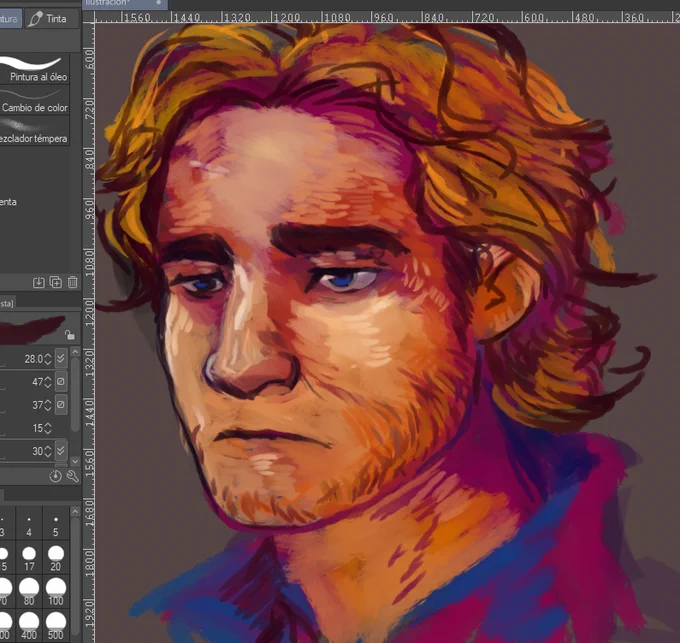The width and height of the screenshot is (680, 643).
Task: Switch to the Ilustración document tab
Action: coord(124,4)
